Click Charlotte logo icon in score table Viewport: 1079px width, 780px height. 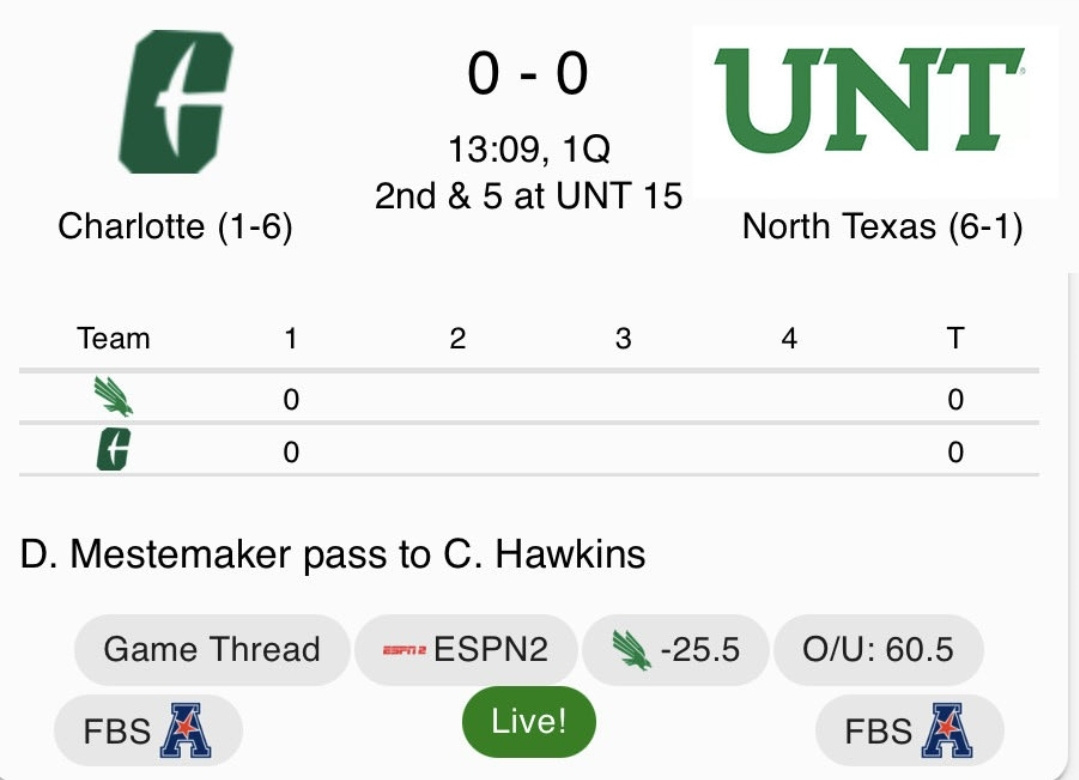(x=113, y=452)
